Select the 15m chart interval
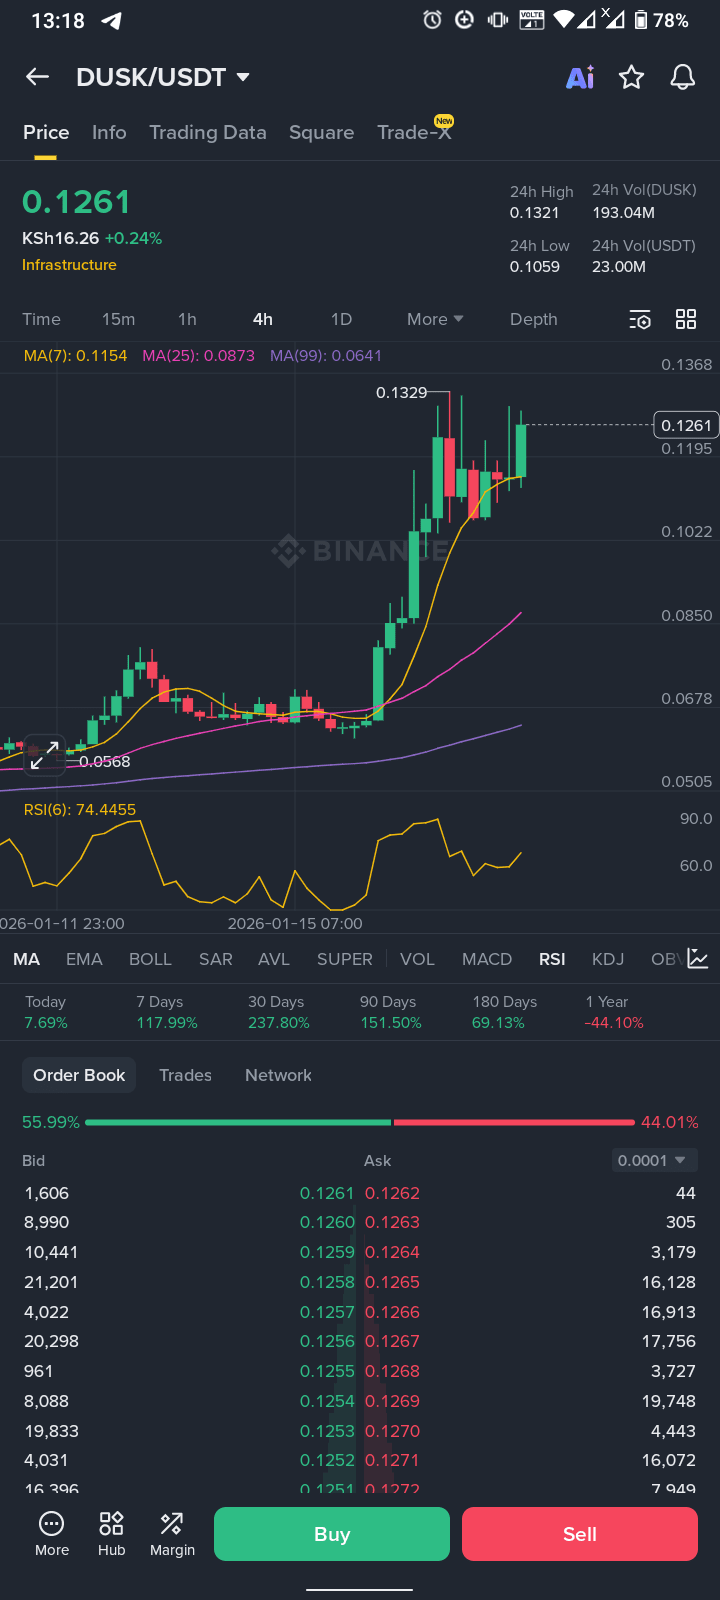Viewport: 720px width, 1600px height. 118,319
